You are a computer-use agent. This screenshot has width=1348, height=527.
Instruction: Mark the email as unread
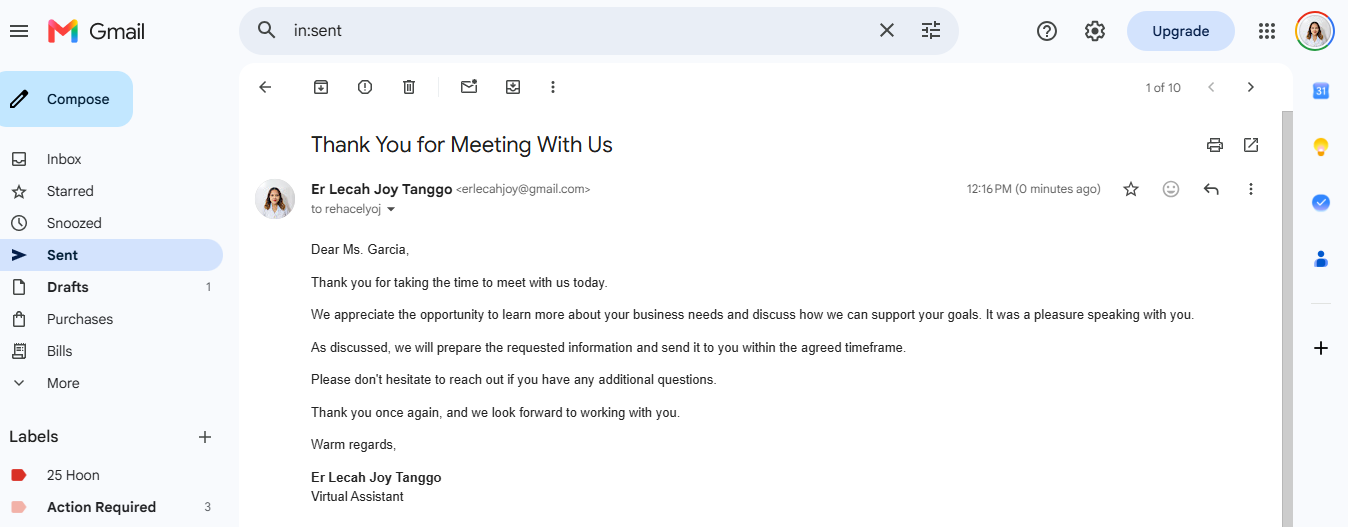click(x=469, y=87)
